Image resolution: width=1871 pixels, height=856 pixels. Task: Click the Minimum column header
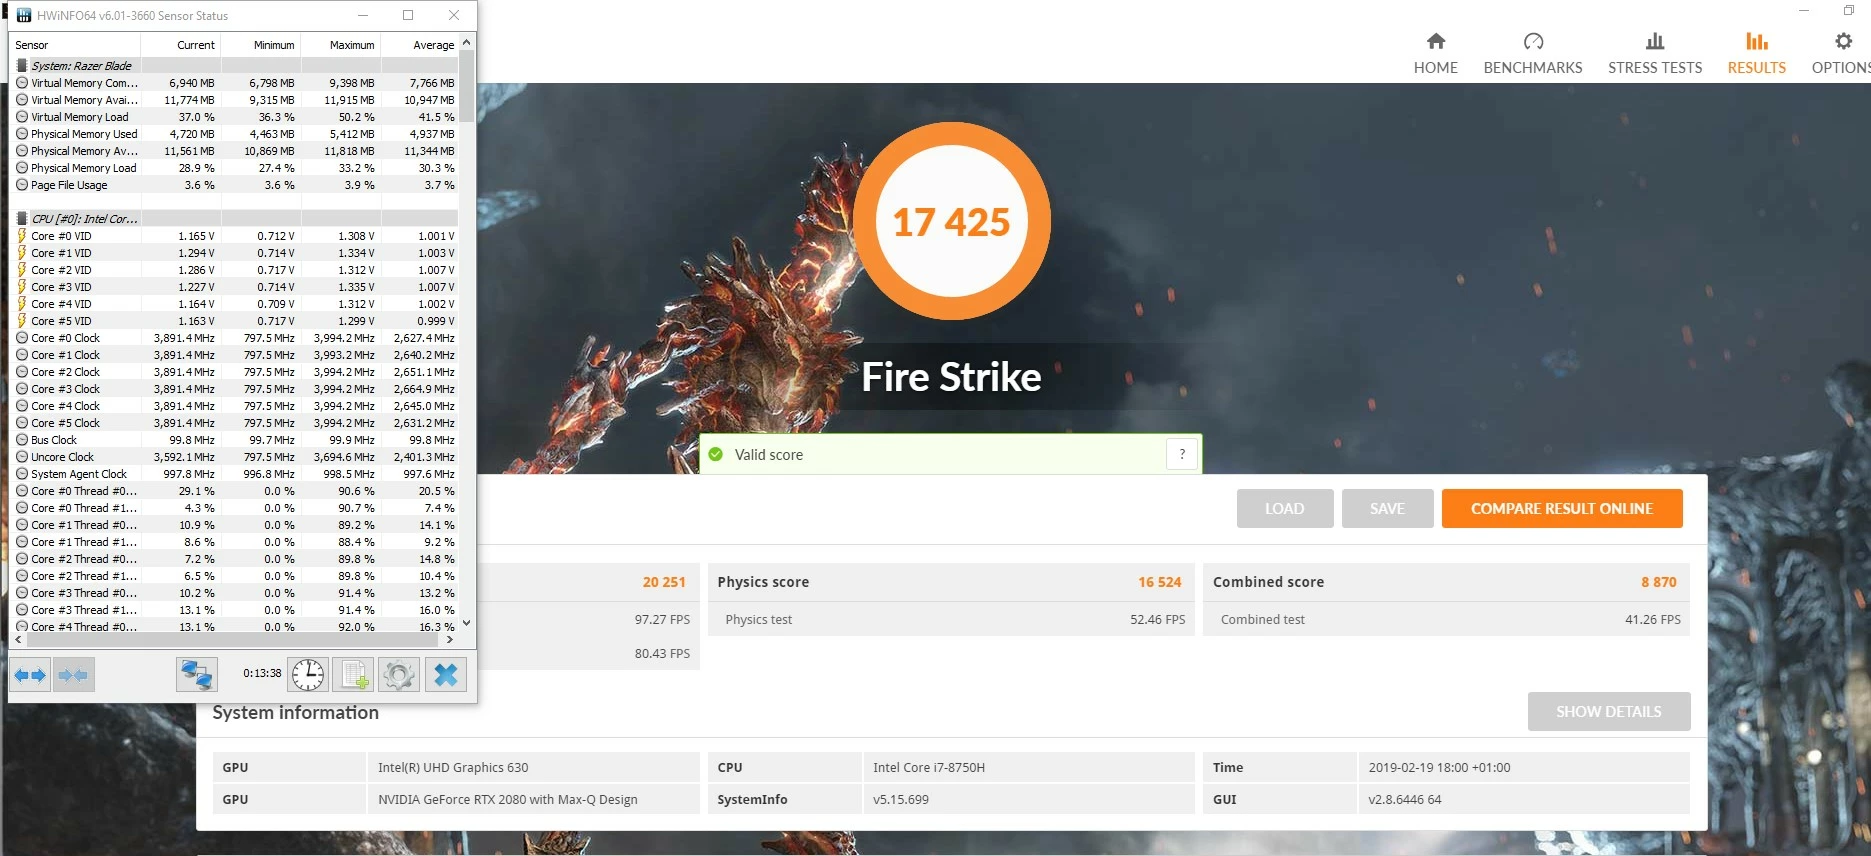tap(261, 45)
